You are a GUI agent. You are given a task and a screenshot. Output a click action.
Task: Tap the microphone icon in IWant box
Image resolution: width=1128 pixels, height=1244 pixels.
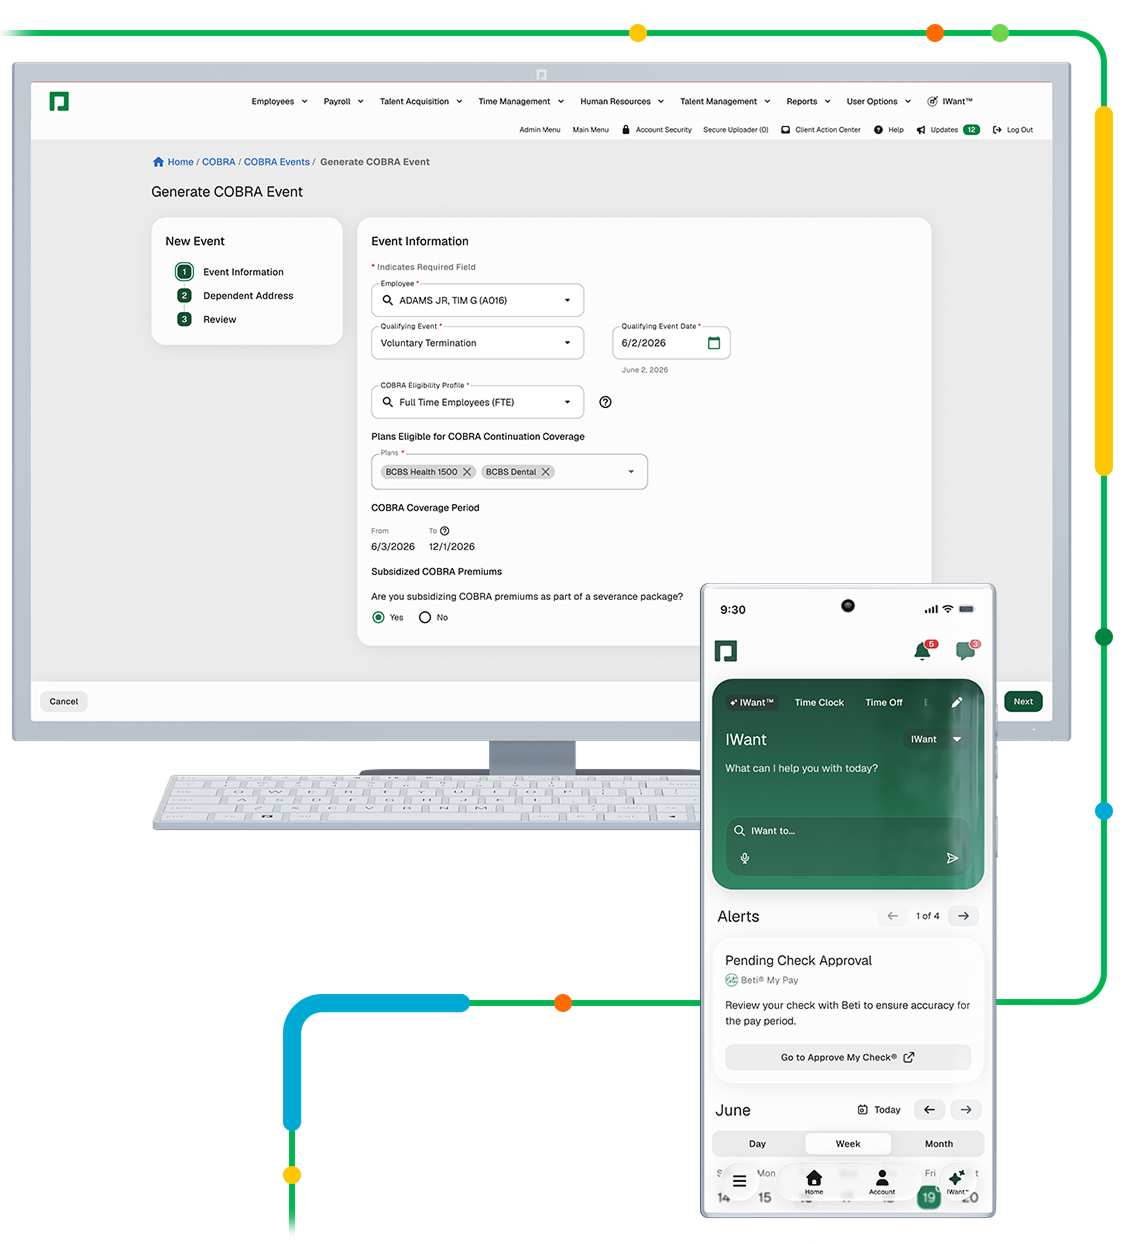click(745, 858)
